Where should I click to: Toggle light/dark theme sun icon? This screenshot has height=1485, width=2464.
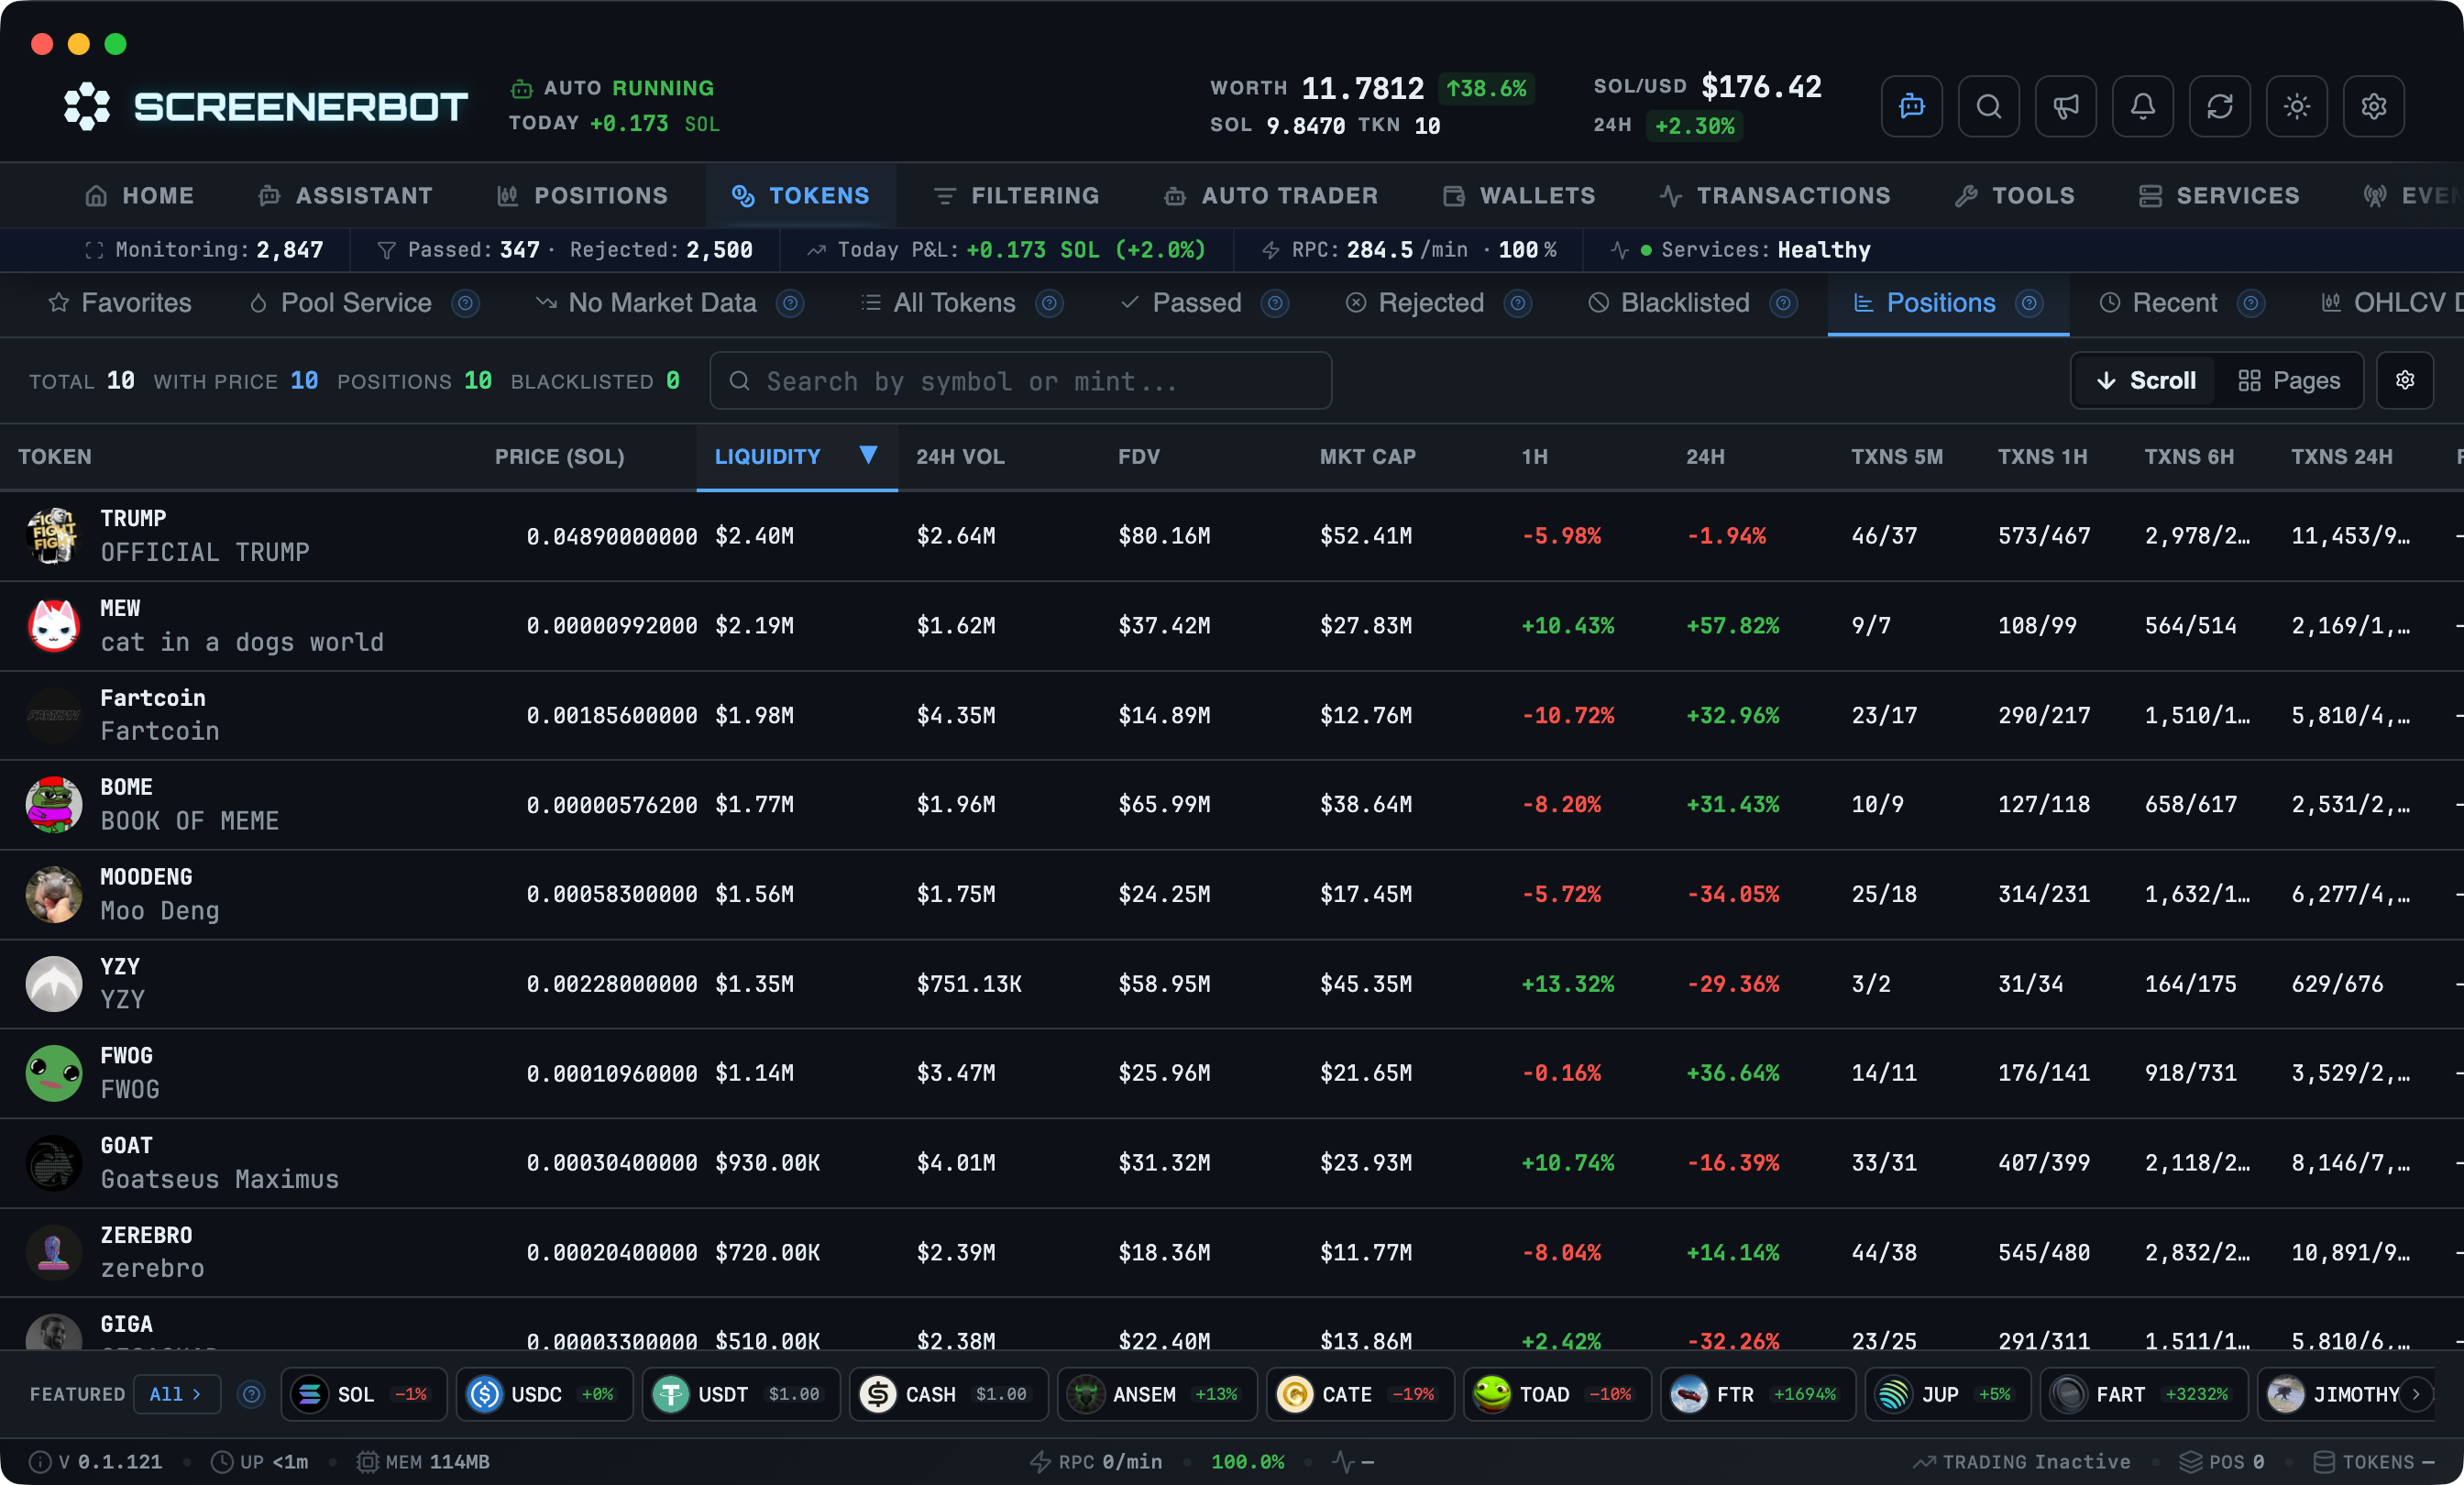[2296, 106]
